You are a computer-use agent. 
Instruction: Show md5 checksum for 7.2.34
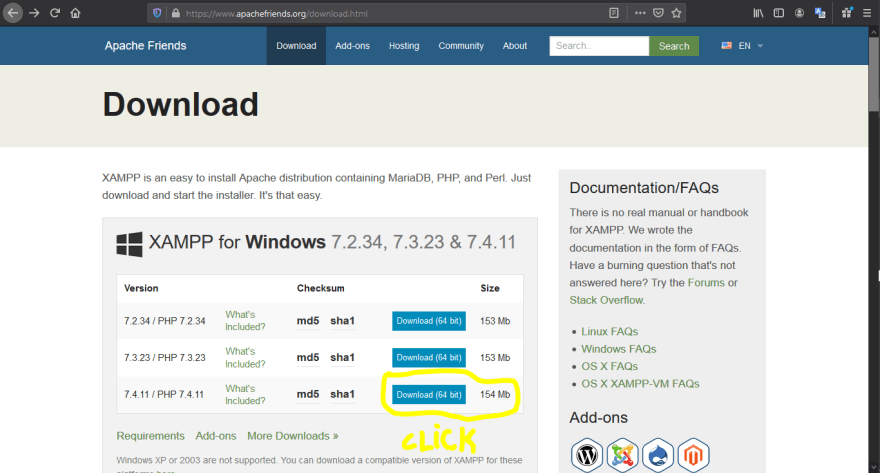point(308,321)
